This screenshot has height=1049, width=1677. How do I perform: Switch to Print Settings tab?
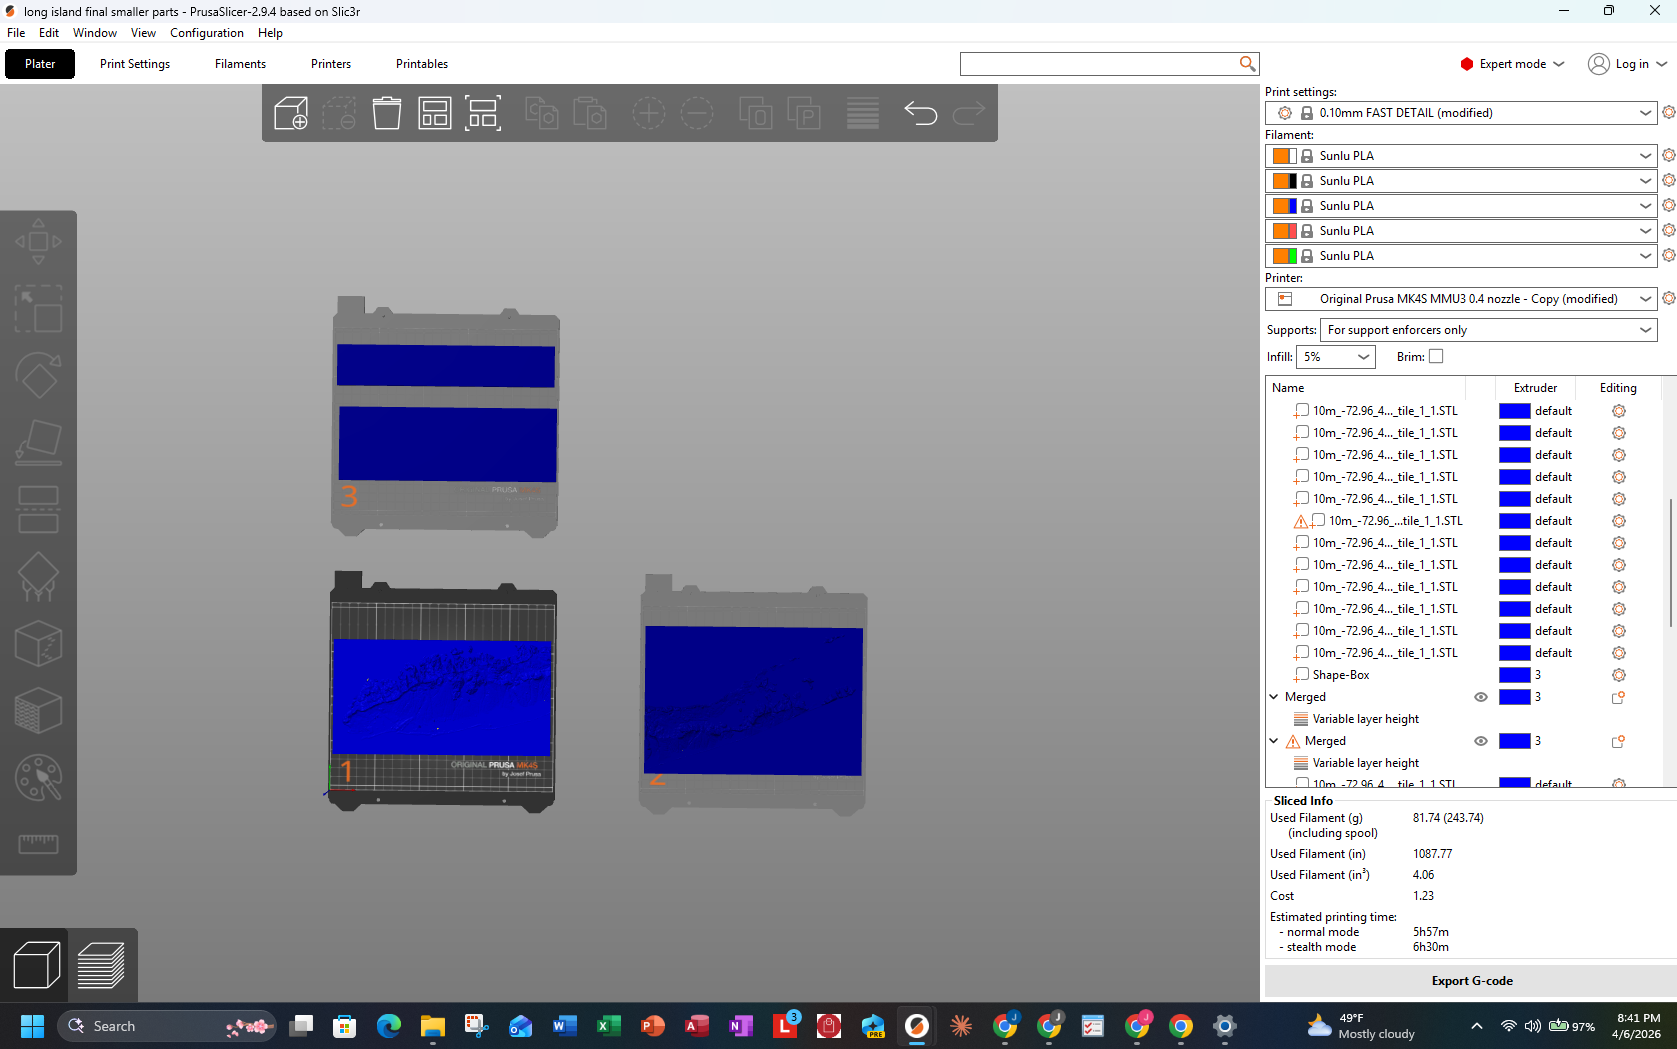point(135,64)
